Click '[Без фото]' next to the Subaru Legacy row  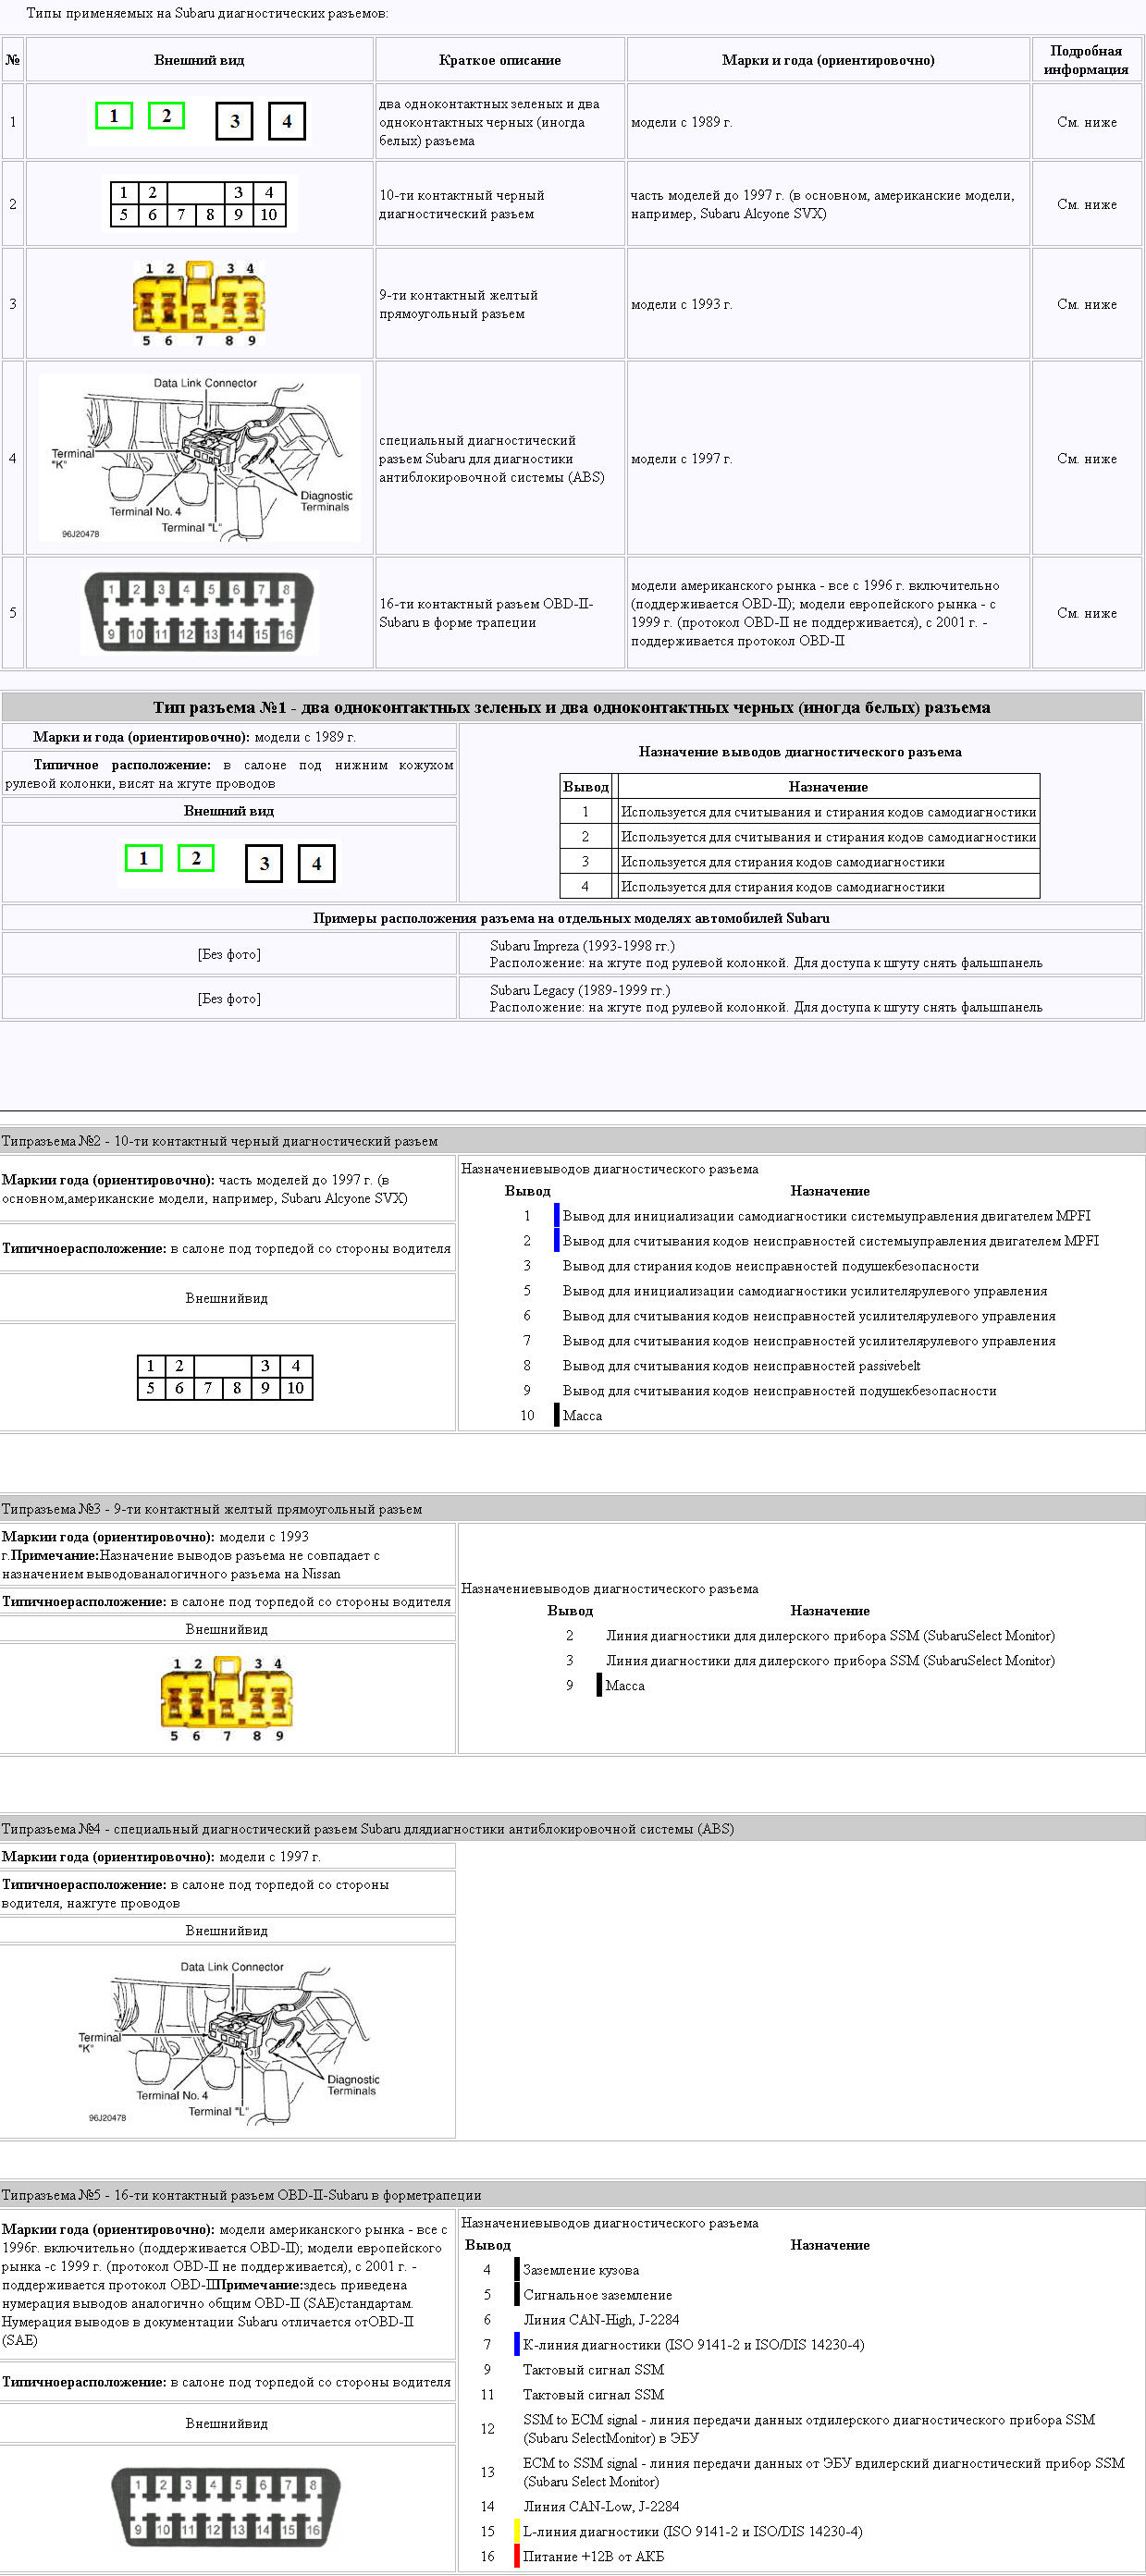pyautogui.click(x=229, y=998)
